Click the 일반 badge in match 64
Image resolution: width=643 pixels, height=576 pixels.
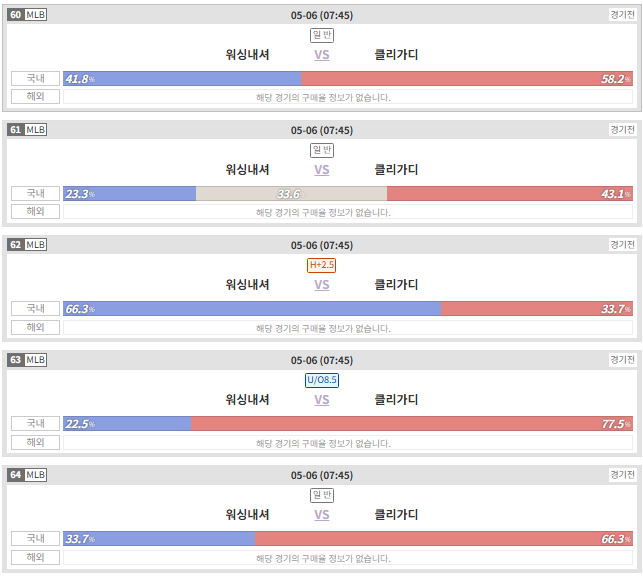pyautogui.click(x=322, y=495)
